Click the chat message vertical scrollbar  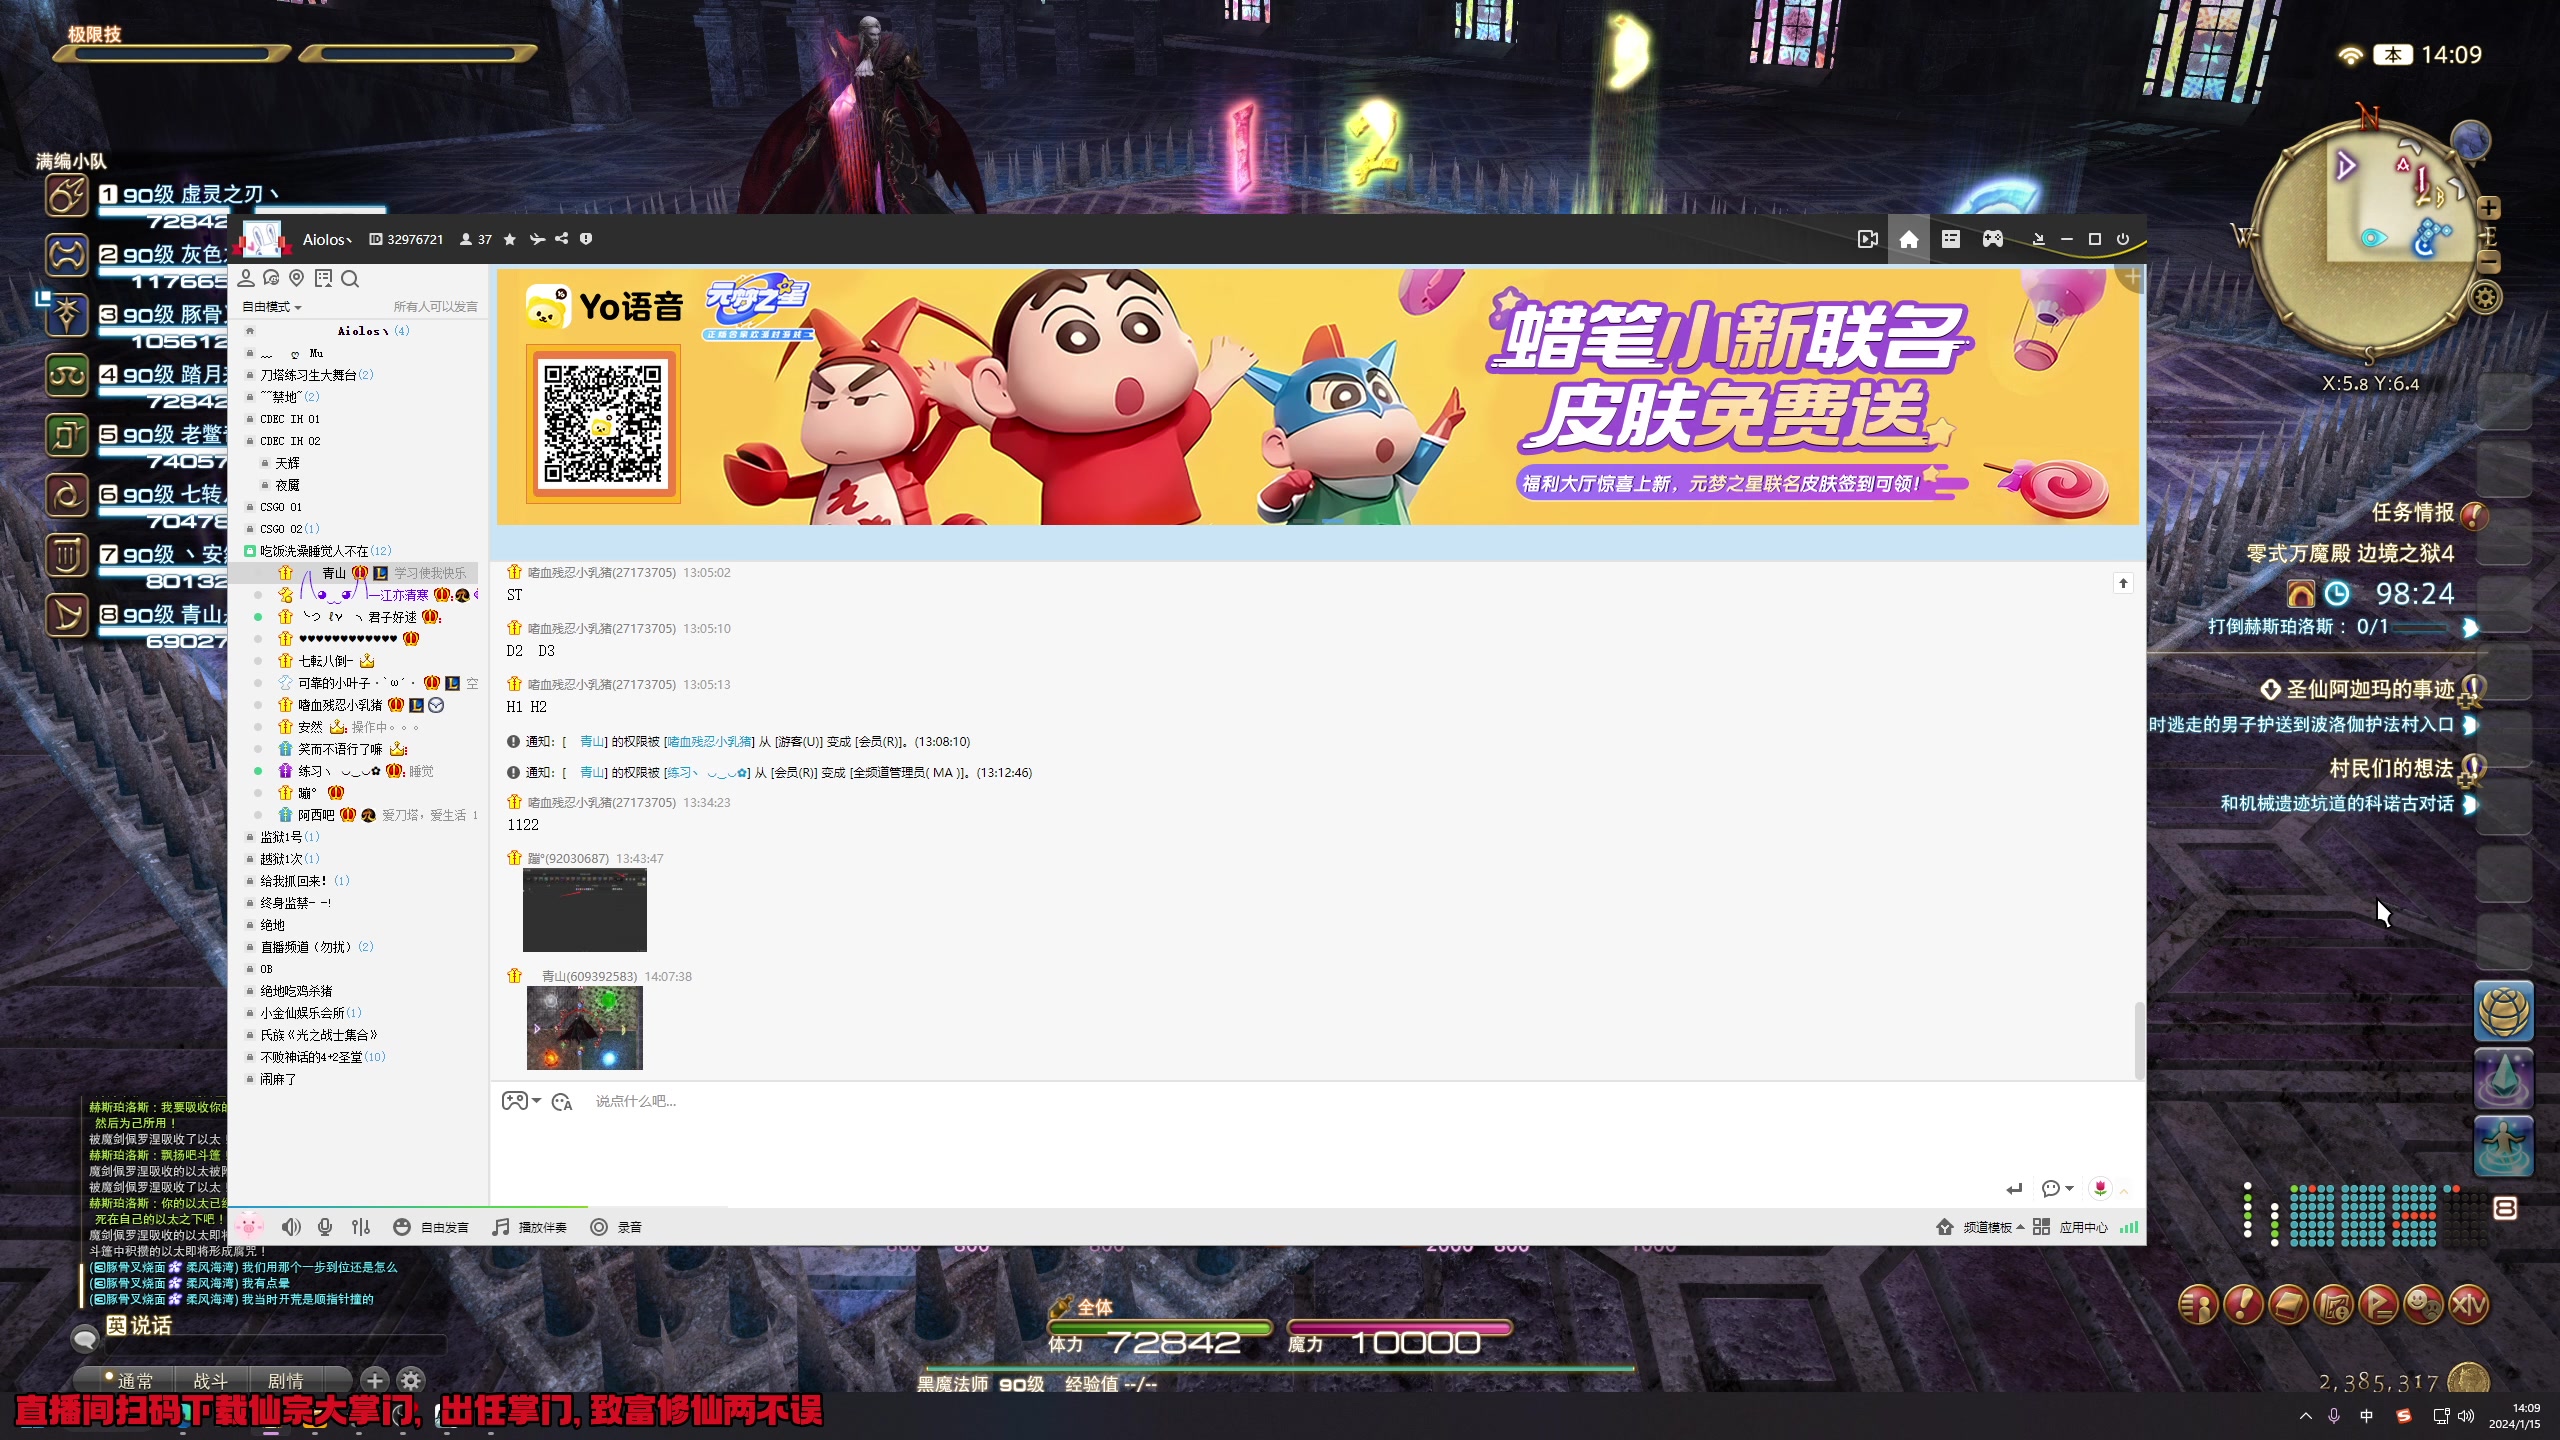point(2139,1040)
